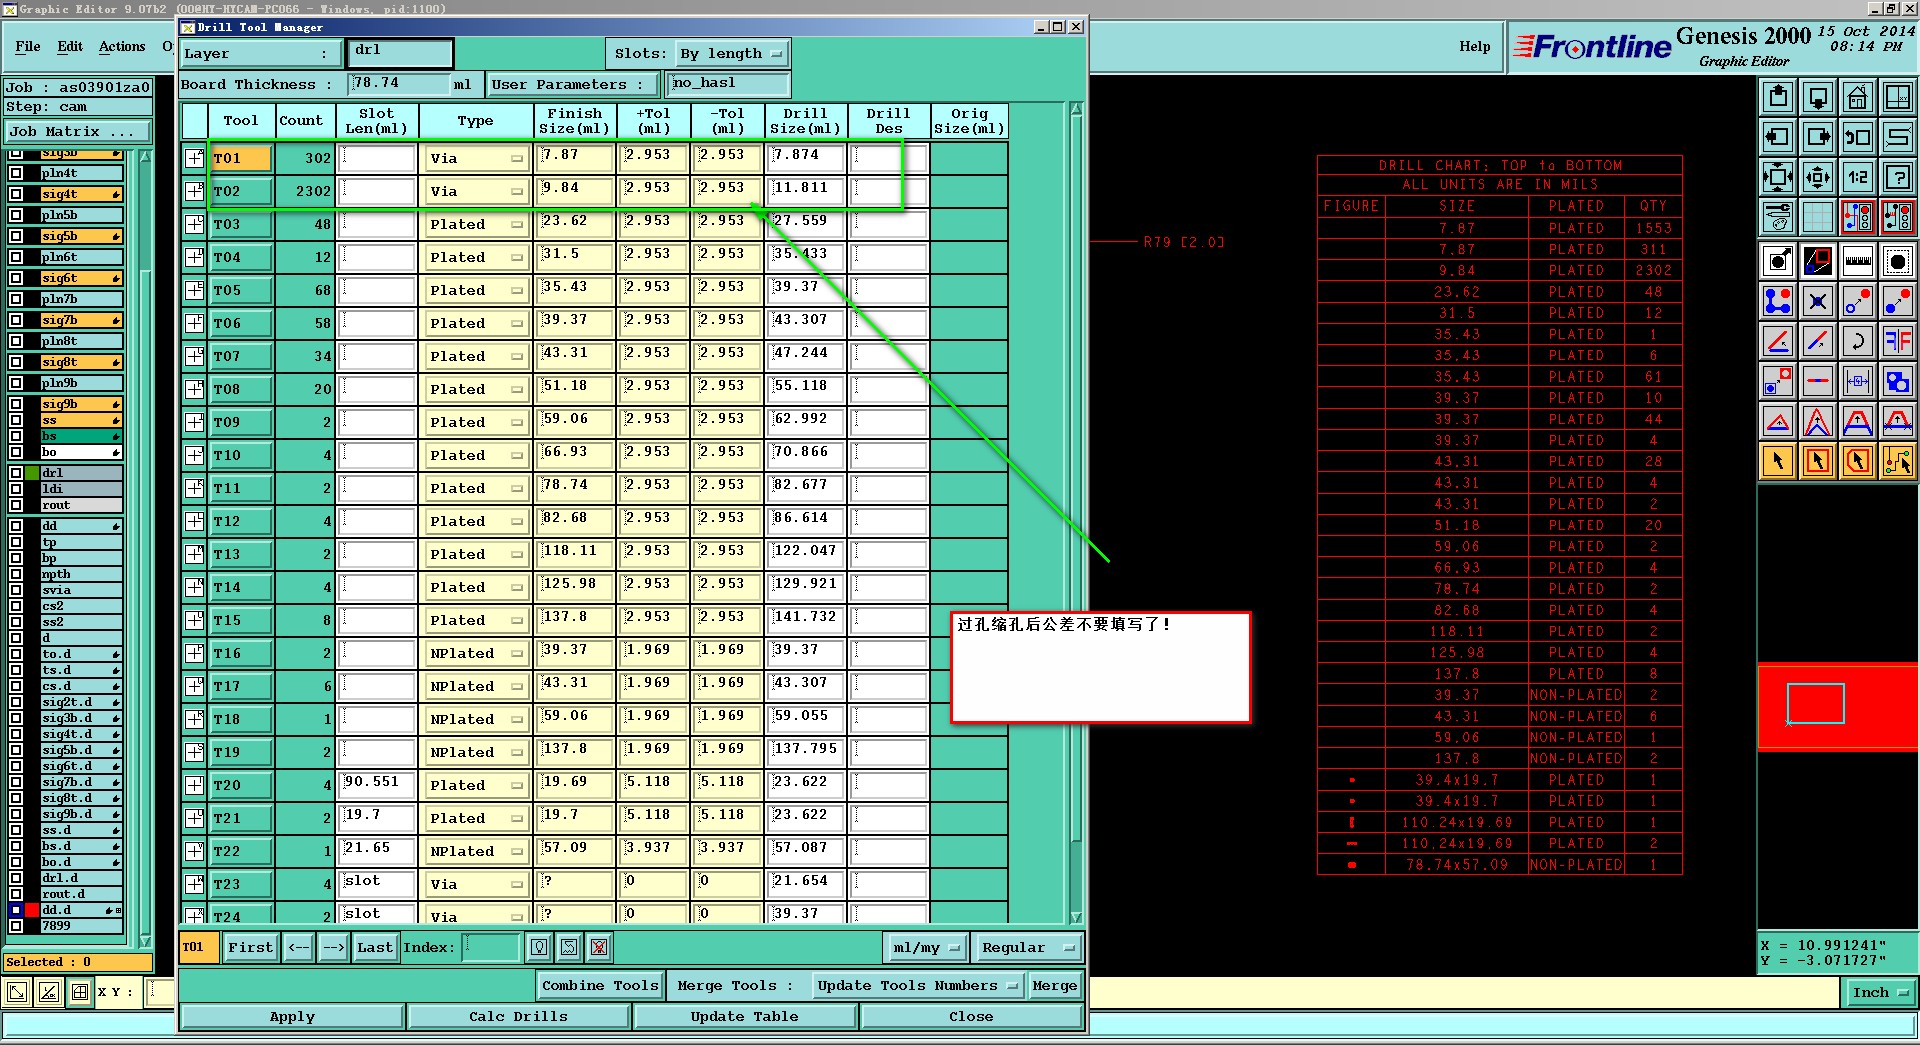The width and height of the screenshot is (1920, 1045).
Task: Click the Board Thickness field showing 78.74
Action: (399, 84)
